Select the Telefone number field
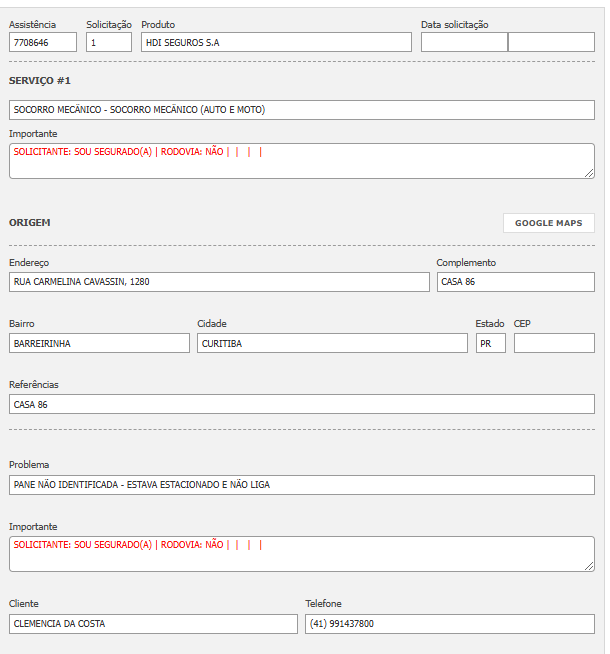 450,624
